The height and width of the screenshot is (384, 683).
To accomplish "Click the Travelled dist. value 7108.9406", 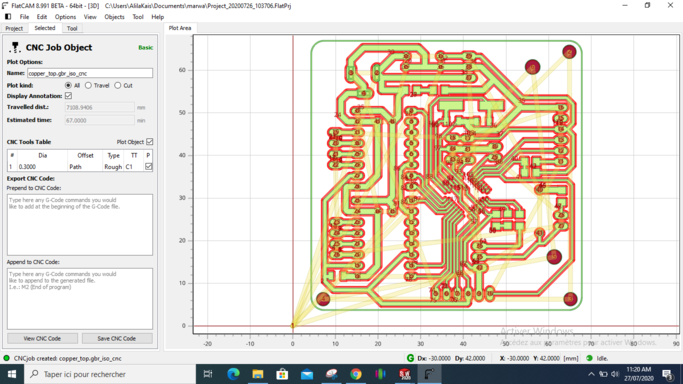I will pyautogui.click(x=100, y=107).
